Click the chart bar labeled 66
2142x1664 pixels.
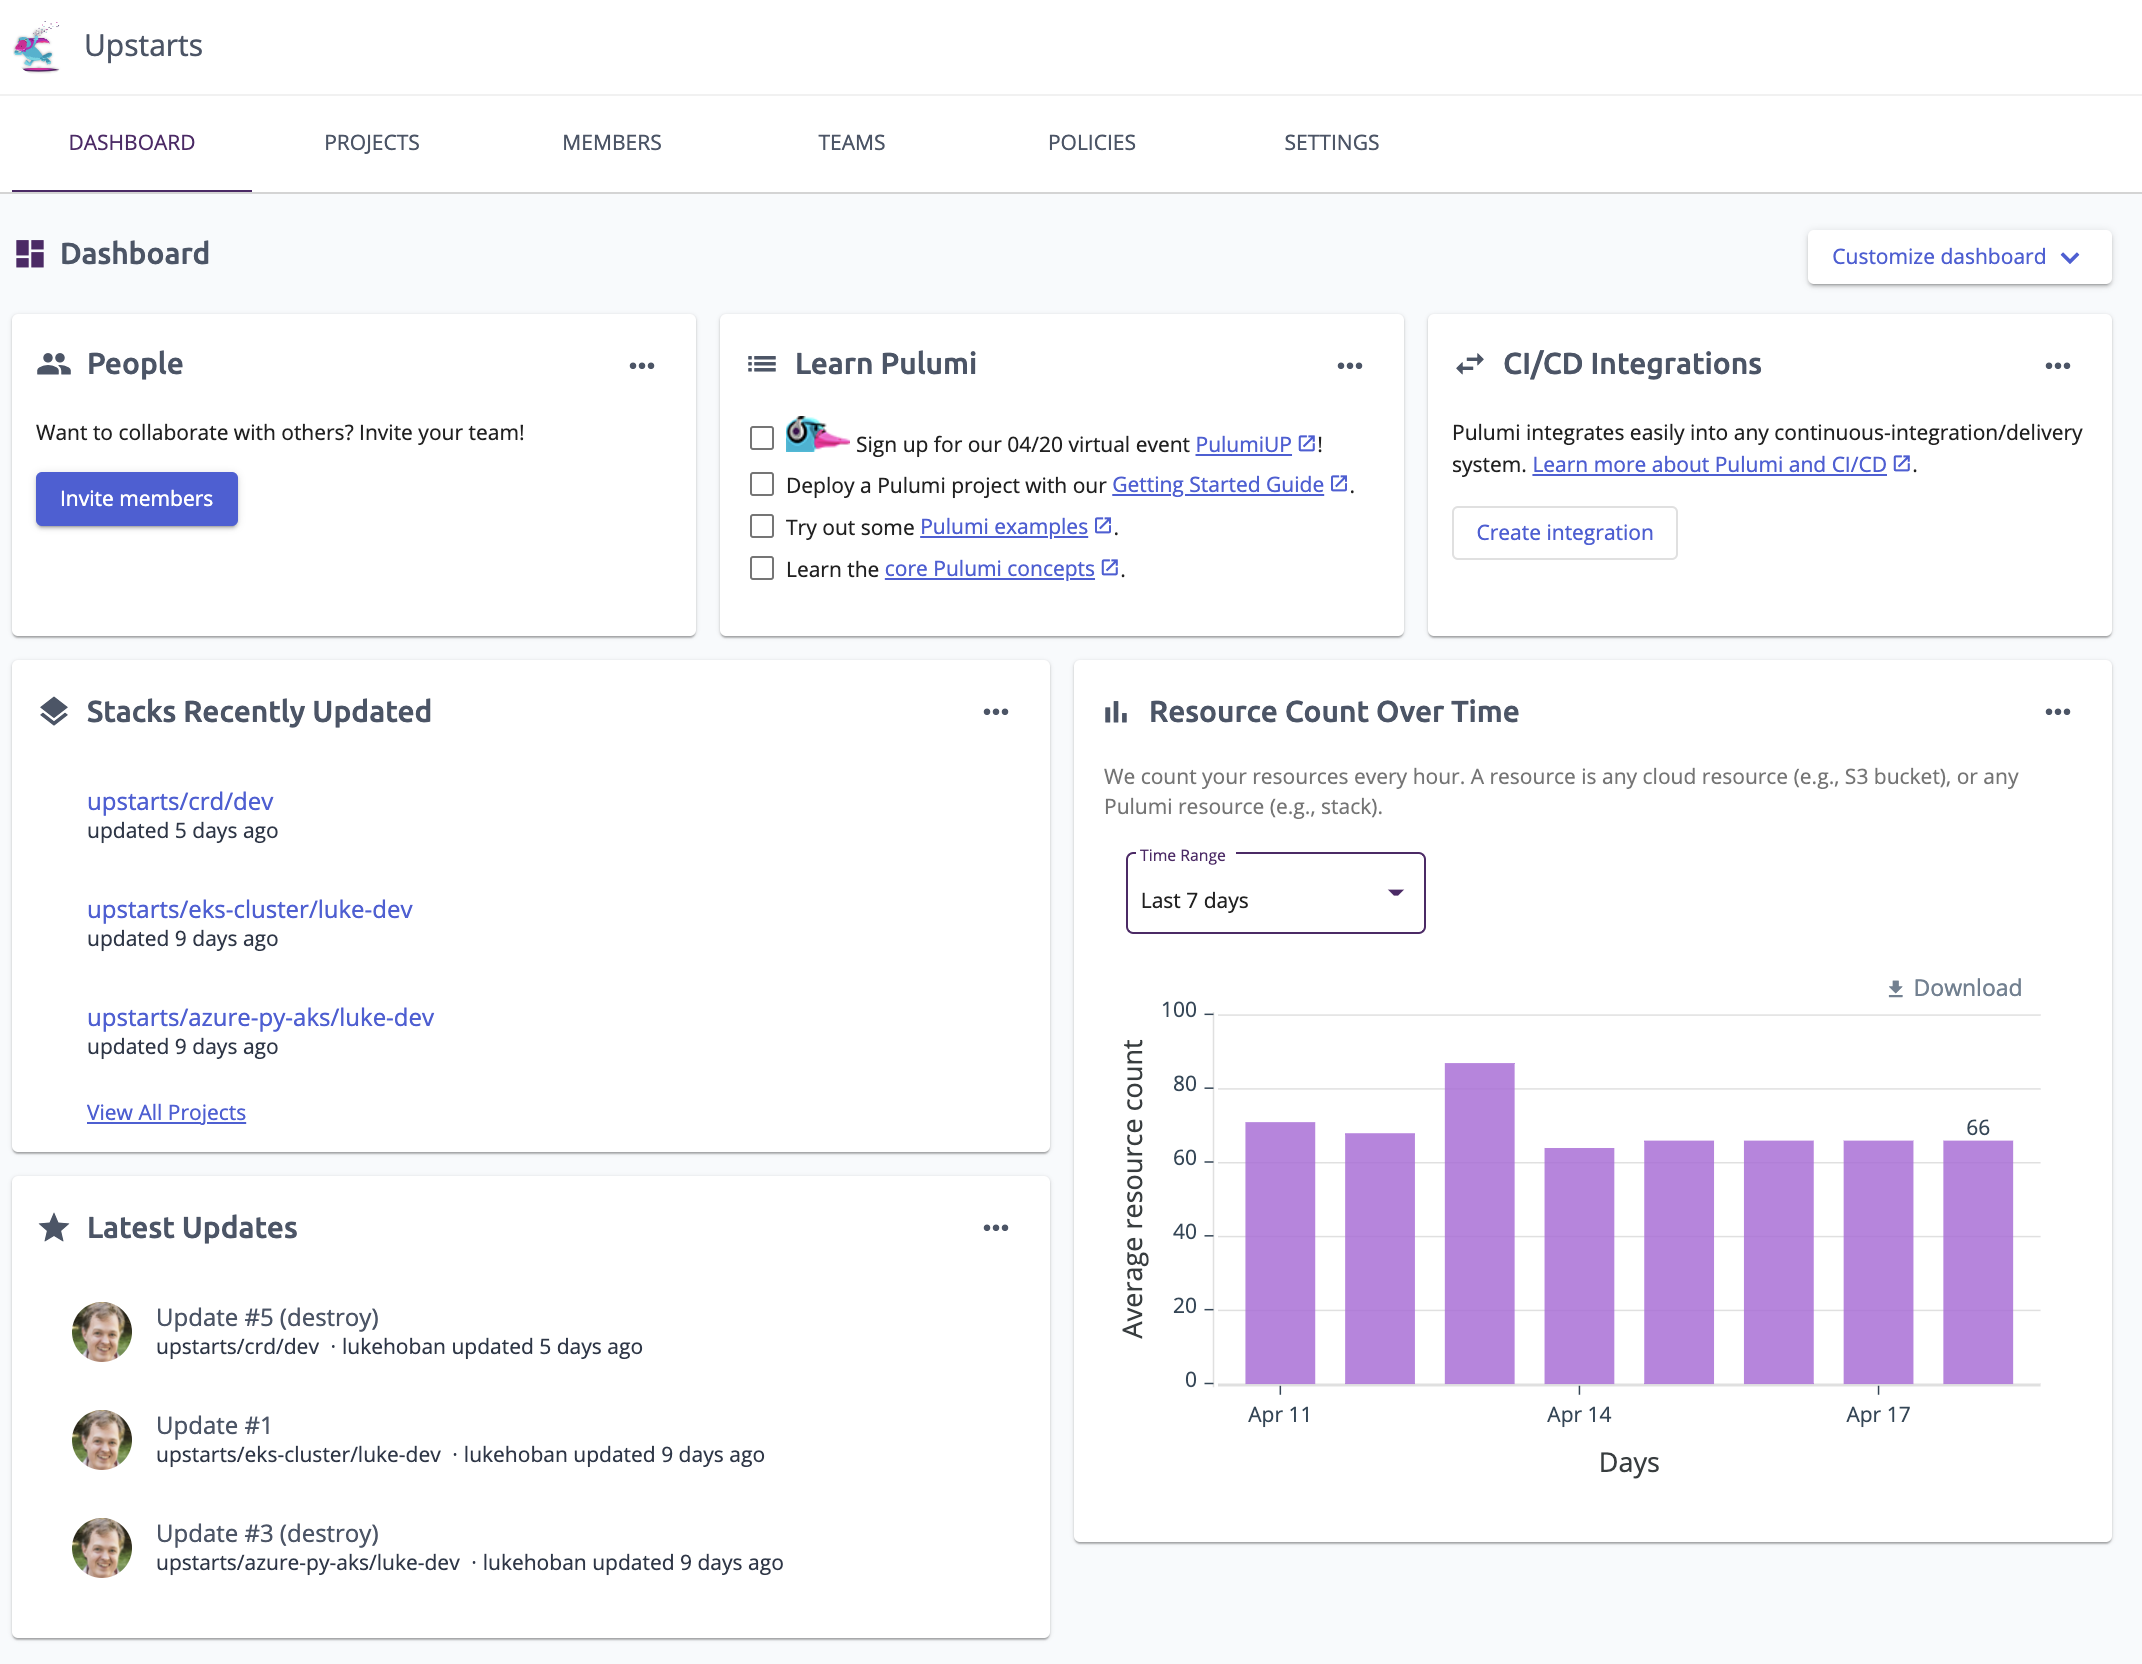(1978, 1262)
